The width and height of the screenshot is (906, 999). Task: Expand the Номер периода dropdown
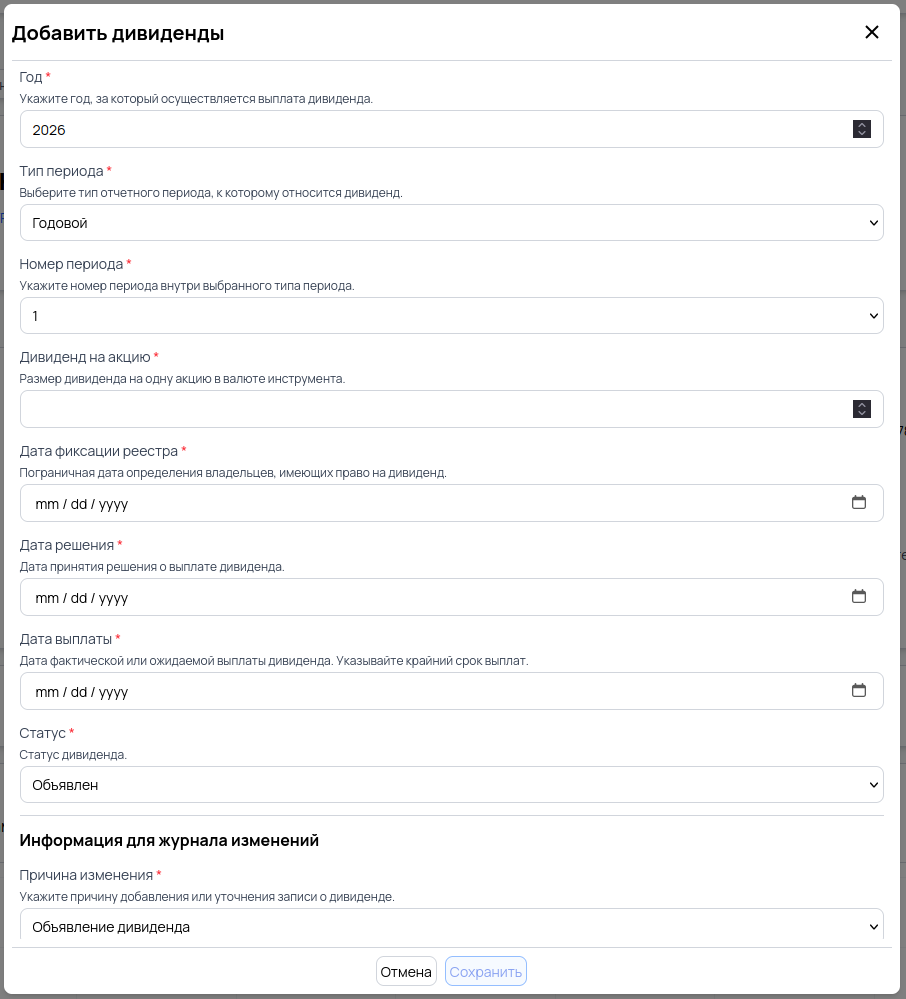coord(451,316)
